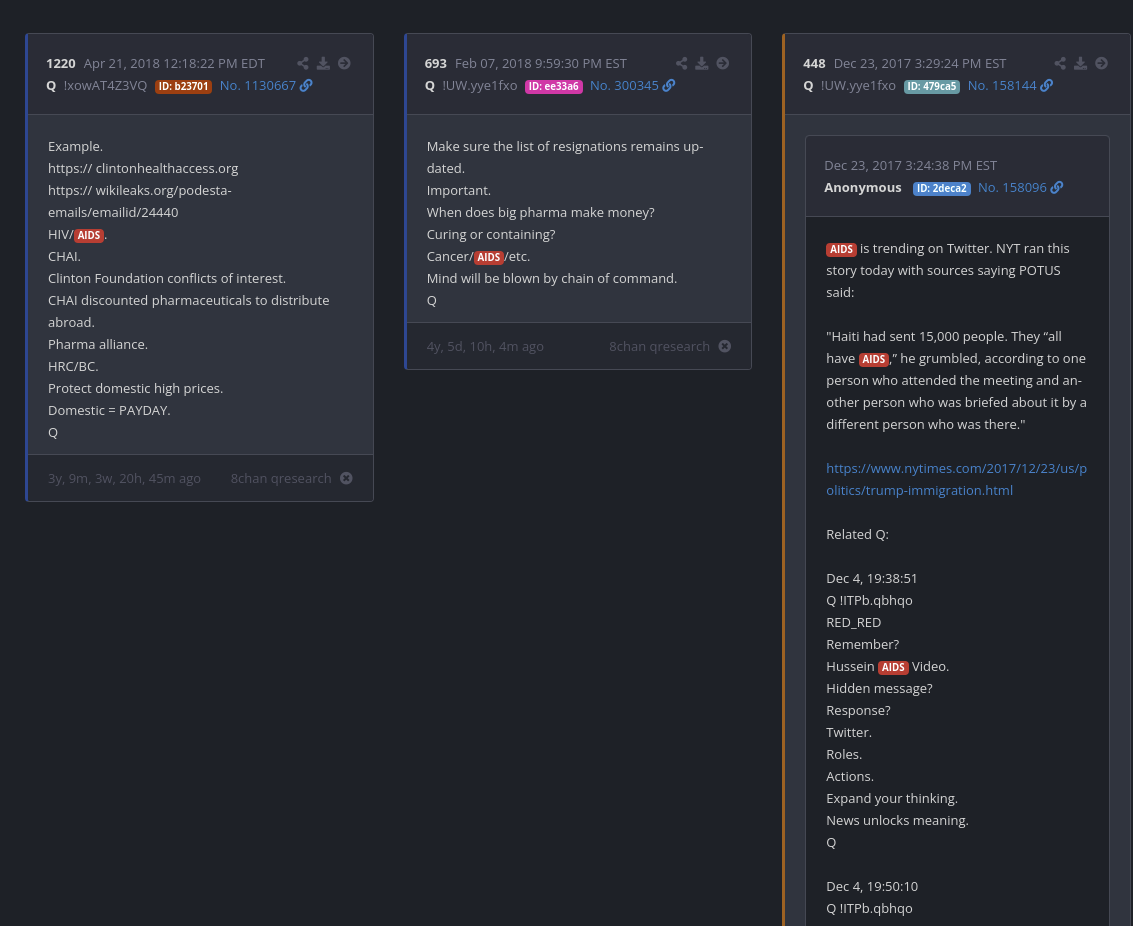The width and height of the screenshot is (1133, 926).
Task: Click the ID: ee33a6 badge
Action: point(553,86)
